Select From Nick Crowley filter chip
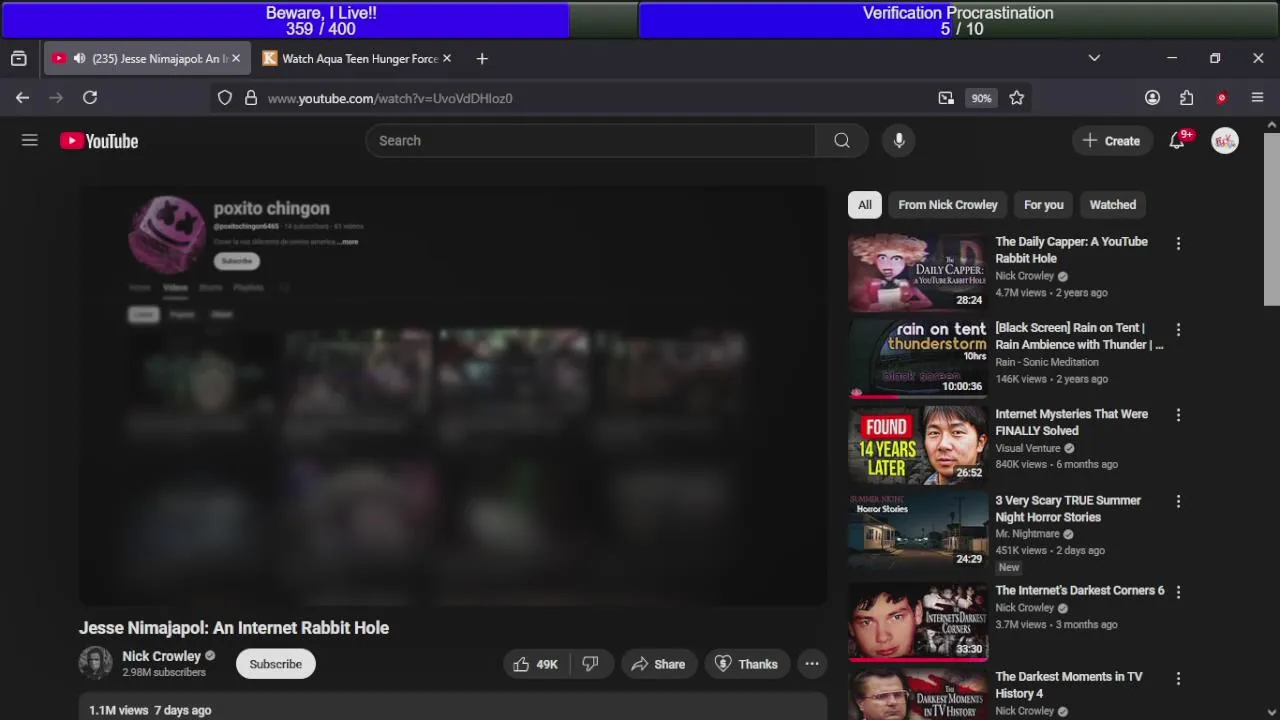Image resolution: width=1280 pixels, height=720 pixels. click(948, 205)
